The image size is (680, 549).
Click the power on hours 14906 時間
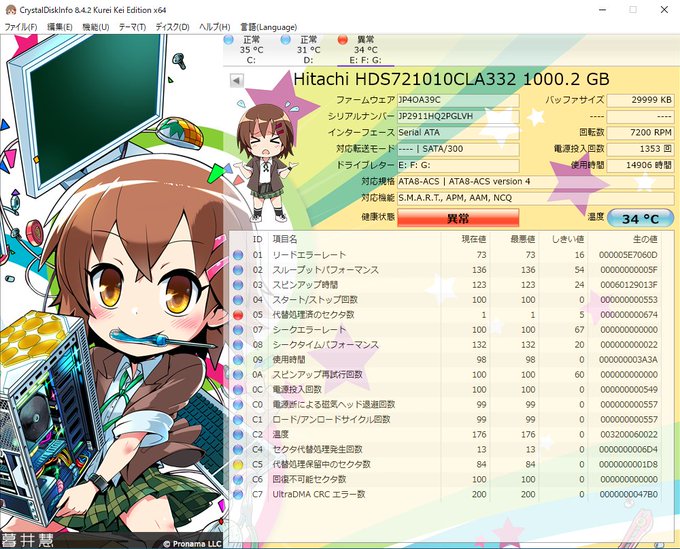coord(640,165)
